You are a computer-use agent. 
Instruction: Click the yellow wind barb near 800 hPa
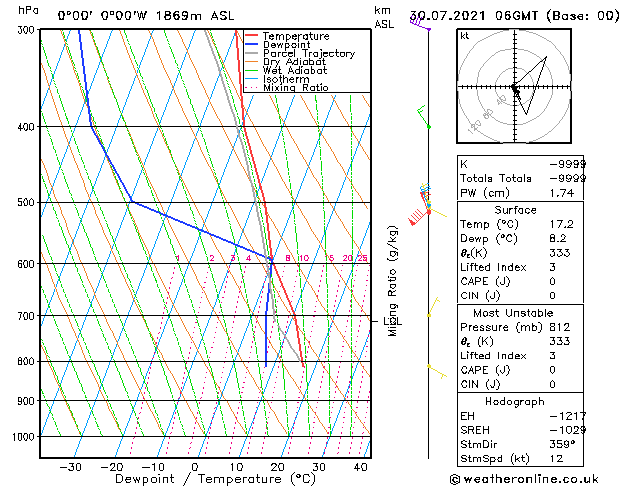tap(436, 371)
